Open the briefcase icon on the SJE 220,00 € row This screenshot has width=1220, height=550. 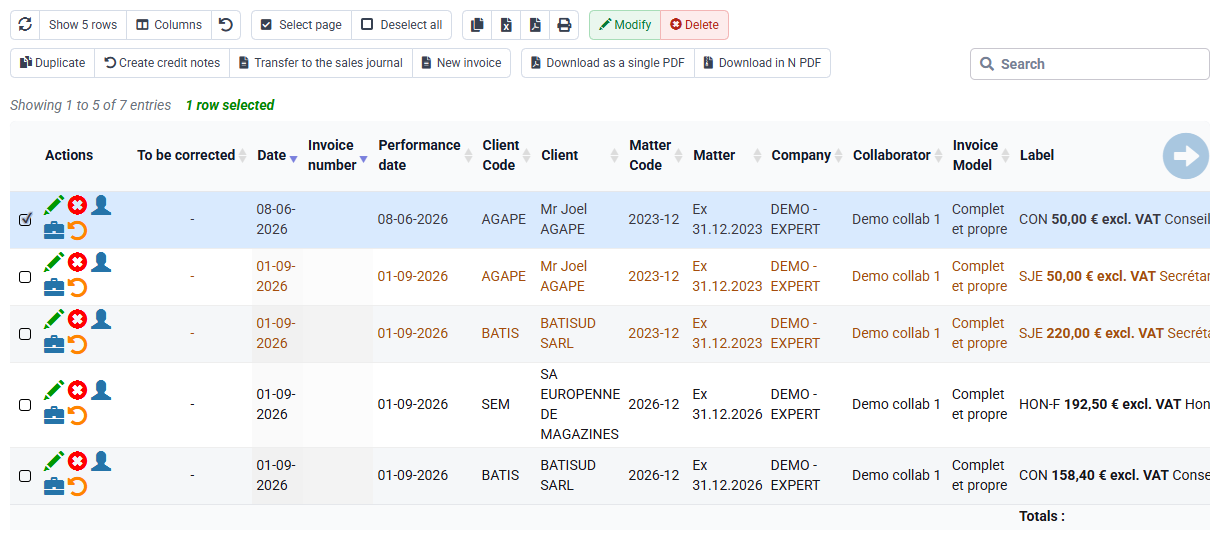[x=54, y=345]
